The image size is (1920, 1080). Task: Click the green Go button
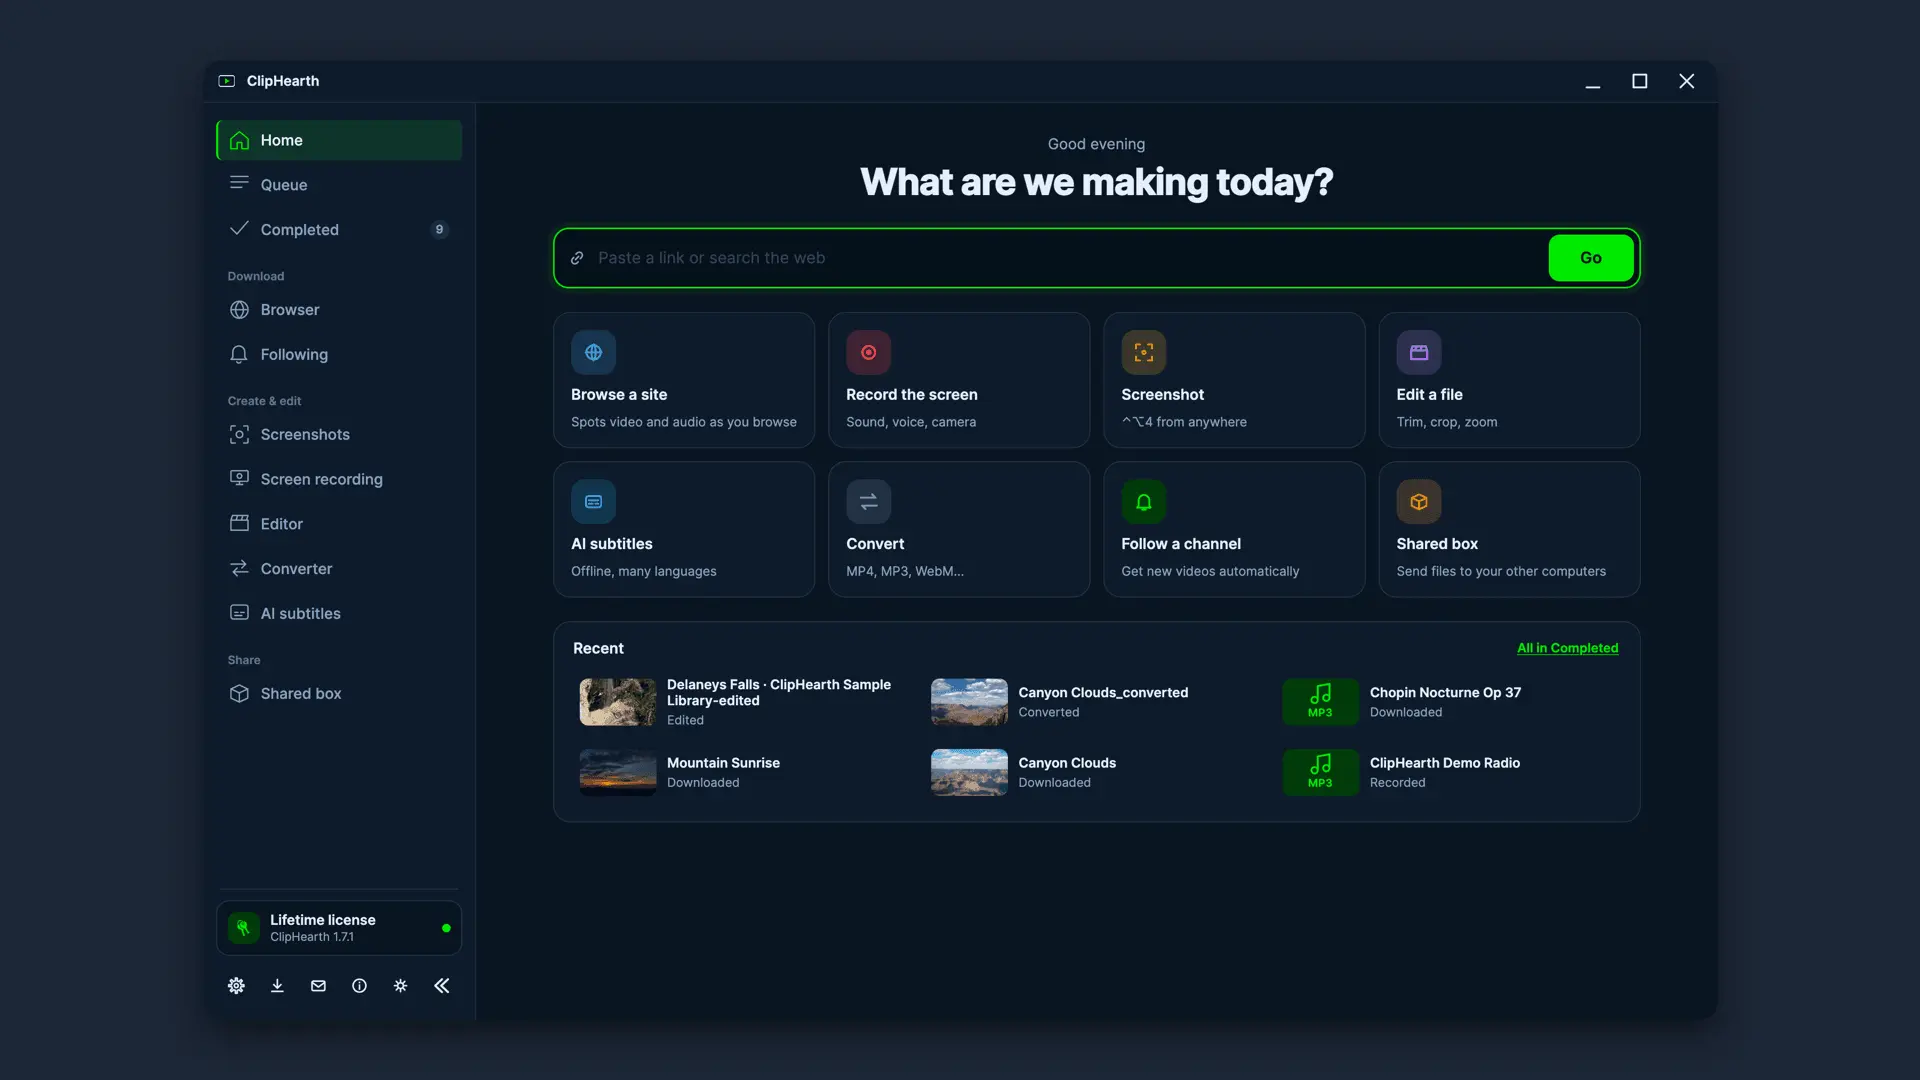pyautogui.click(x=1591, y=258)
